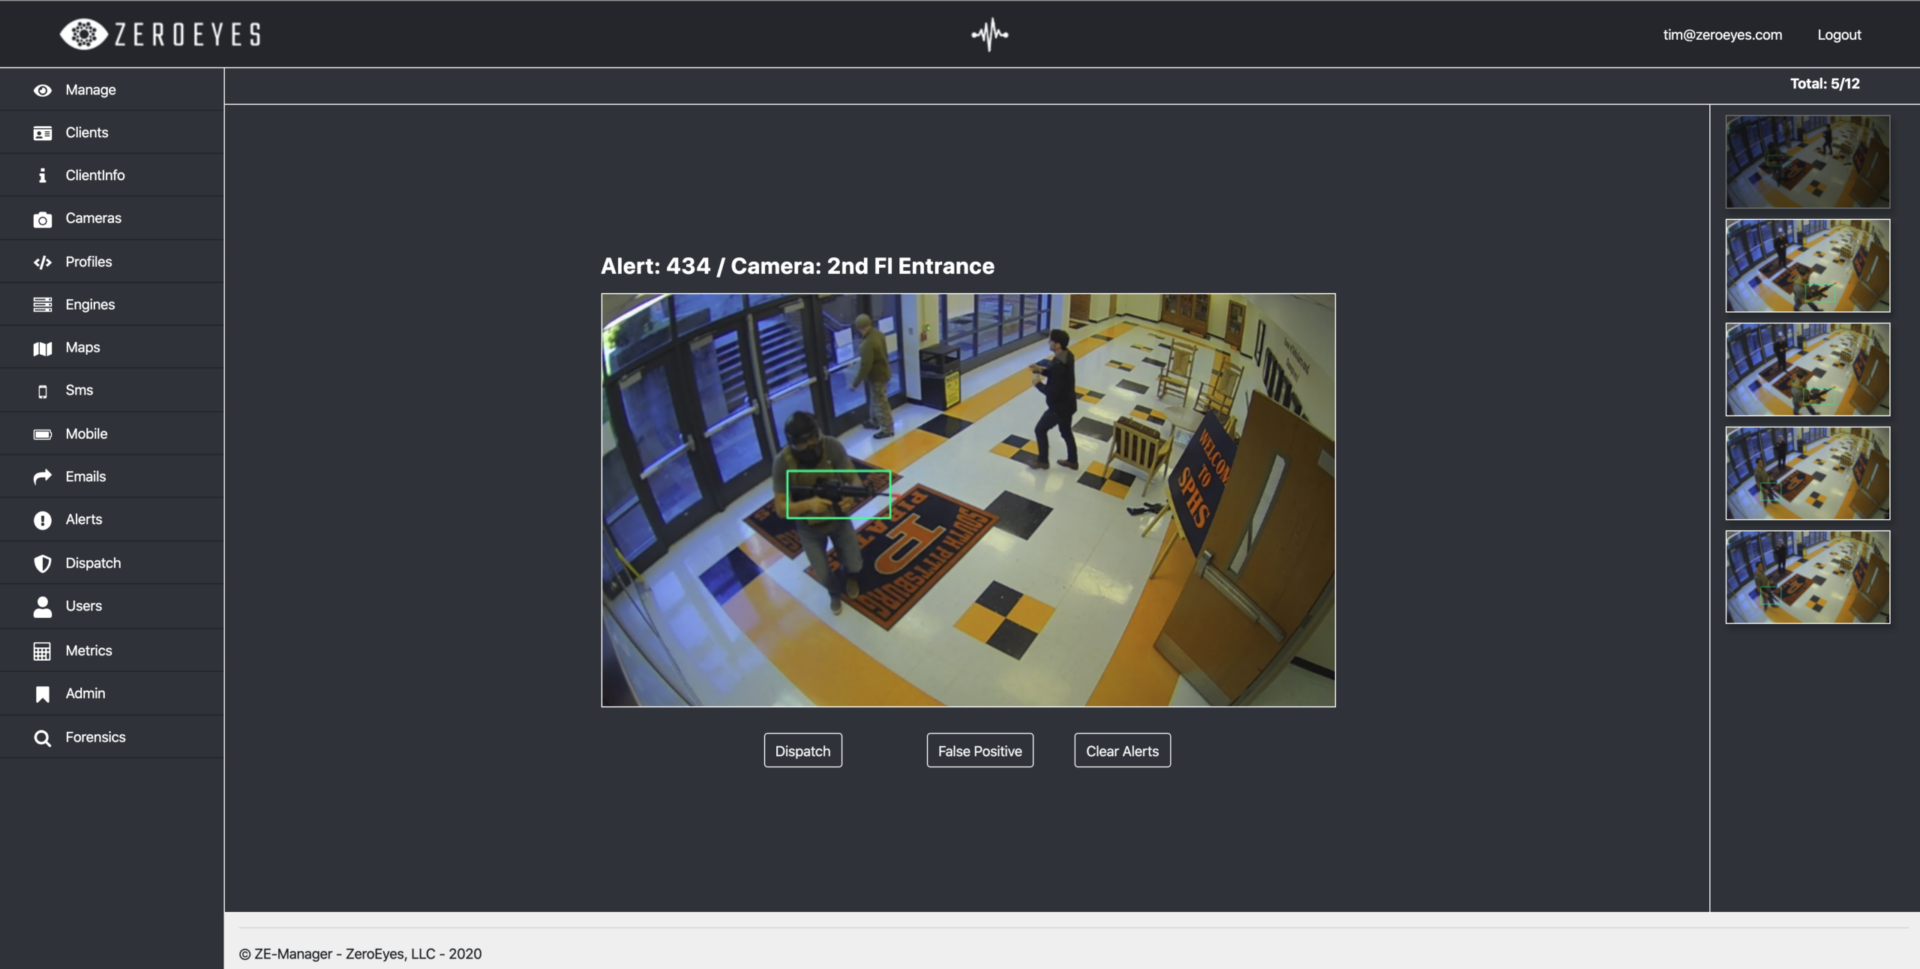Screen dimensions: 1920x969
Task: Click the bookmark icon beside Admin
Action: click(42, 694)
